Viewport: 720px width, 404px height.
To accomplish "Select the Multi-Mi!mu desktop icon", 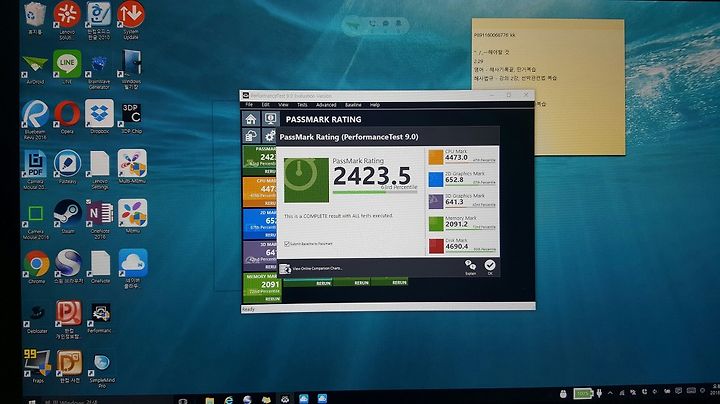I will (x=132, y=166).
